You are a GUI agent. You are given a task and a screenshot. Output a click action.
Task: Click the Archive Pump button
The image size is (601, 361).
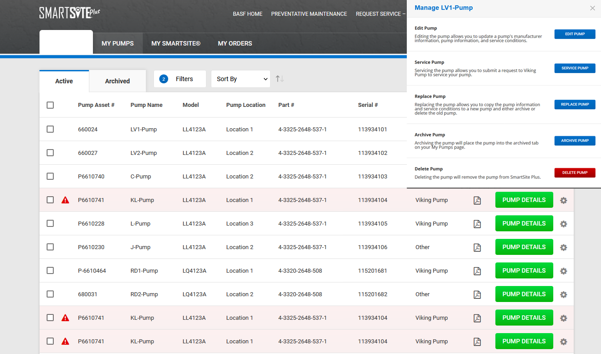pyautogui.click(x=575, y=141)
